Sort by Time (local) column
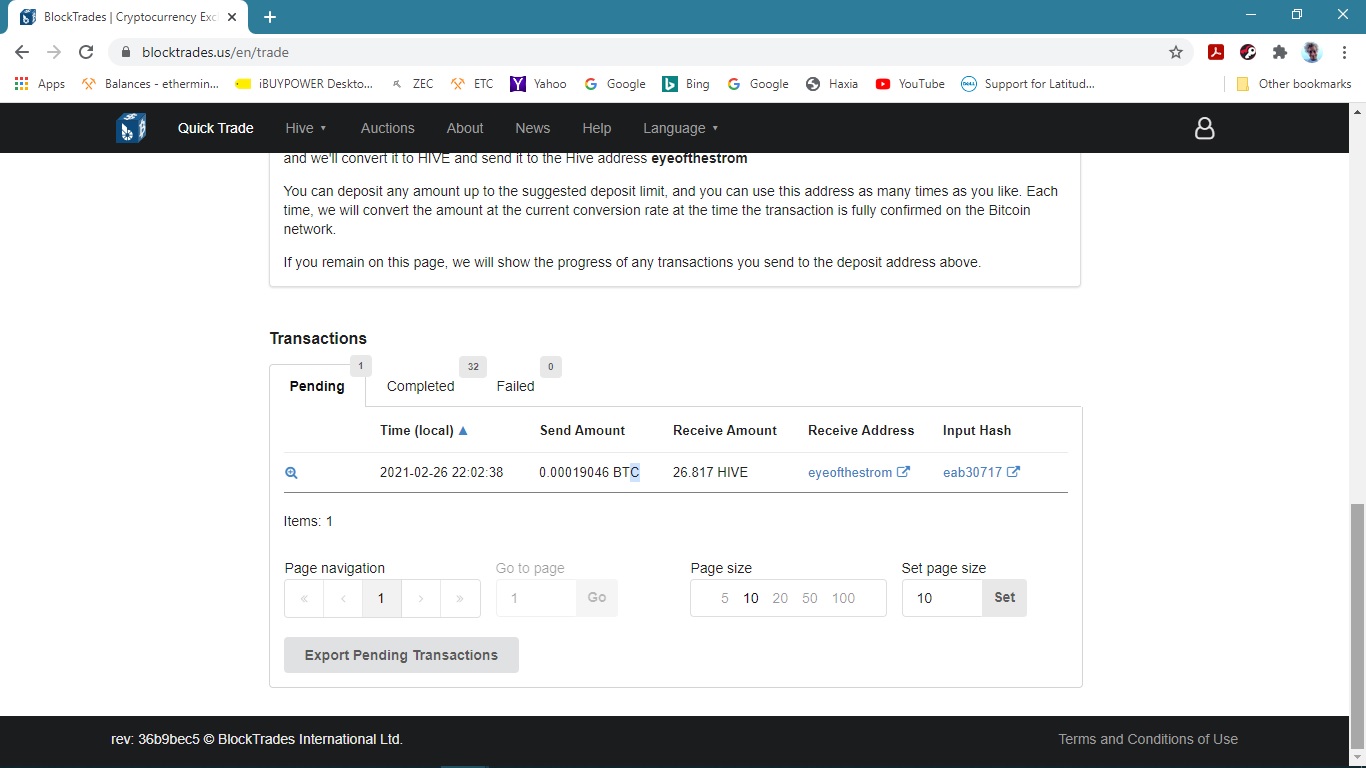The width and height of the screenshot is (1366, 768). (x=424, y=430)
